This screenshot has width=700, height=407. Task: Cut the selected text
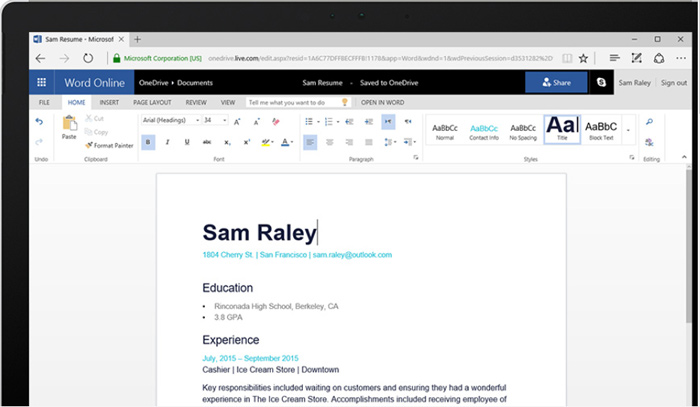[95, 118]
